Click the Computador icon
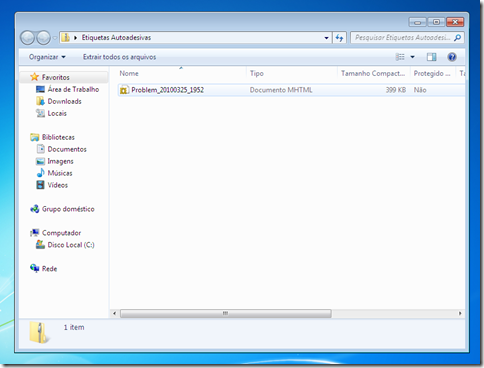Viewport: 484px width, 368px height. click(x=35, y=233)
